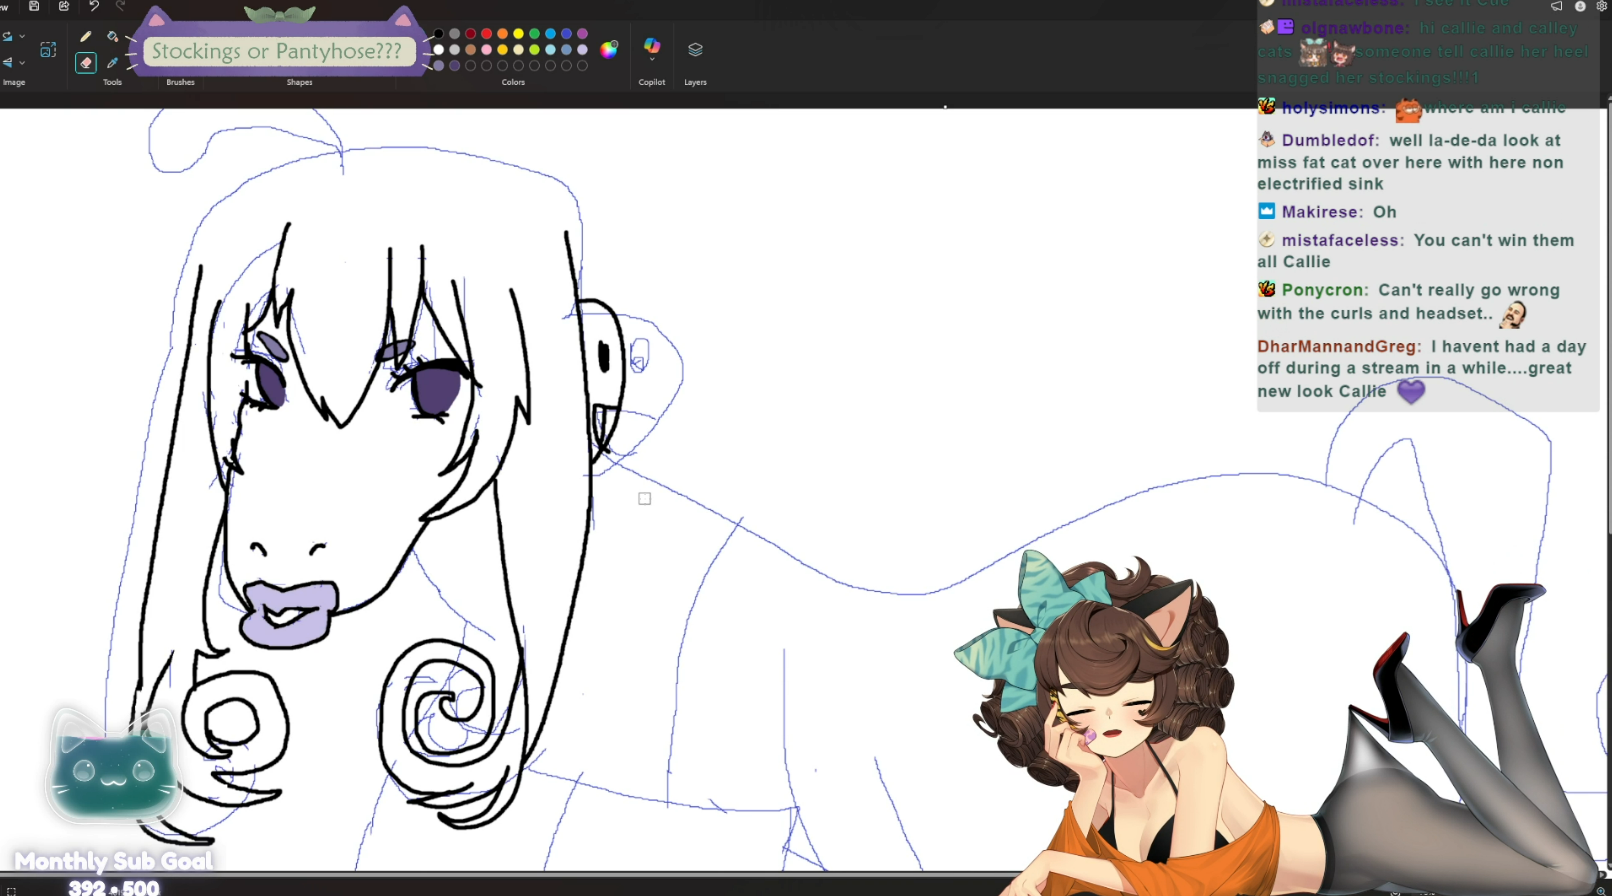
Task: Click the chat text 'new look Callie'
Action: coord(1322,391)
